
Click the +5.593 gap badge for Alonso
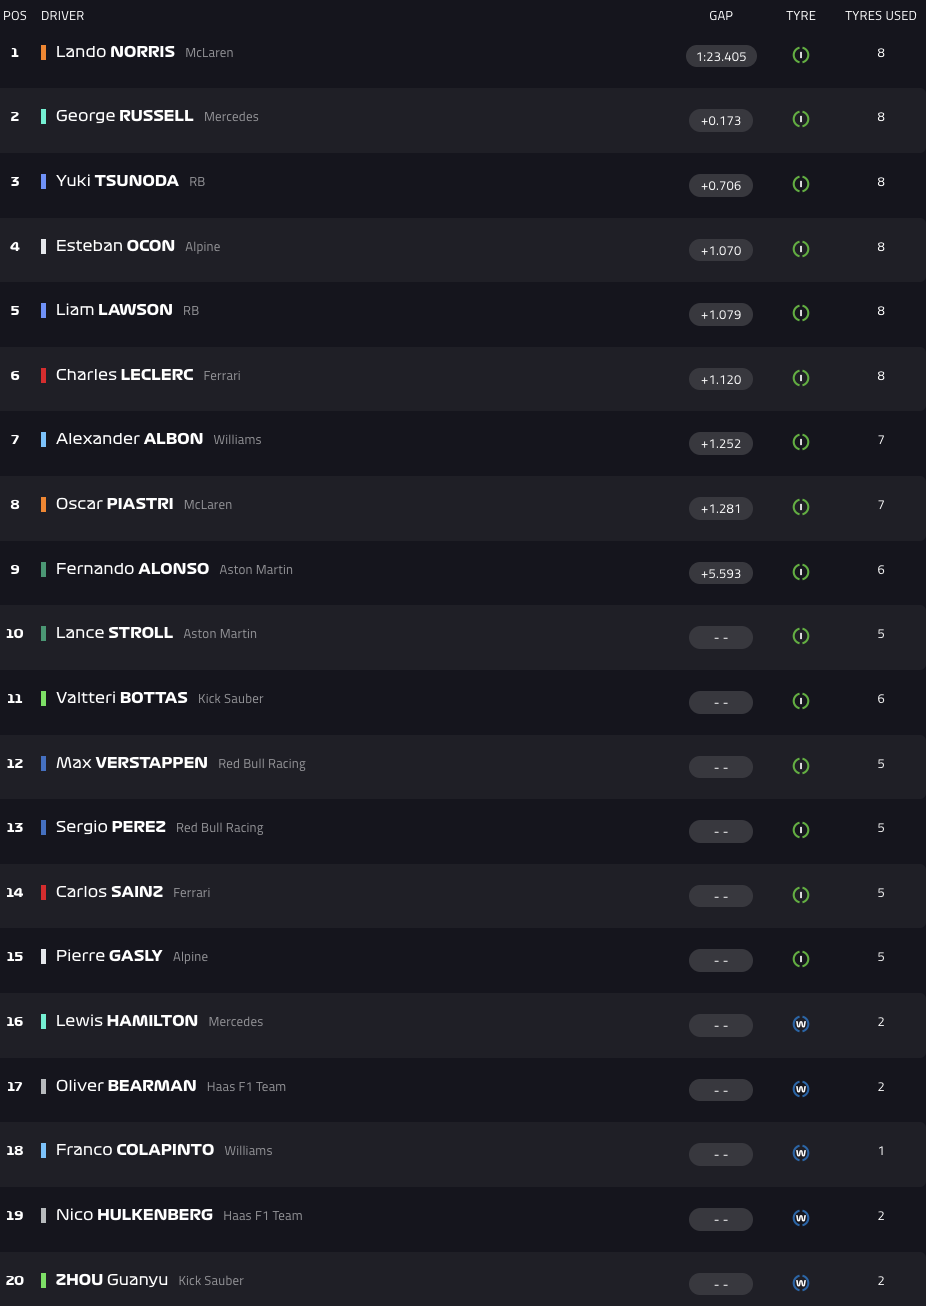(x=721, y=573)
